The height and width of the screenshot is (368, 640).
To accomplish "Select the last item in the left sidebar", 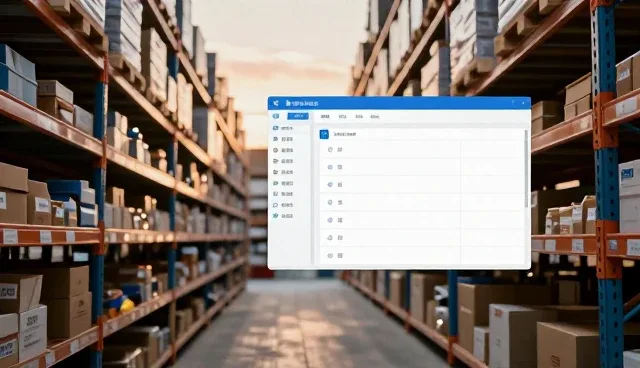I will click(x=283, y=216).
